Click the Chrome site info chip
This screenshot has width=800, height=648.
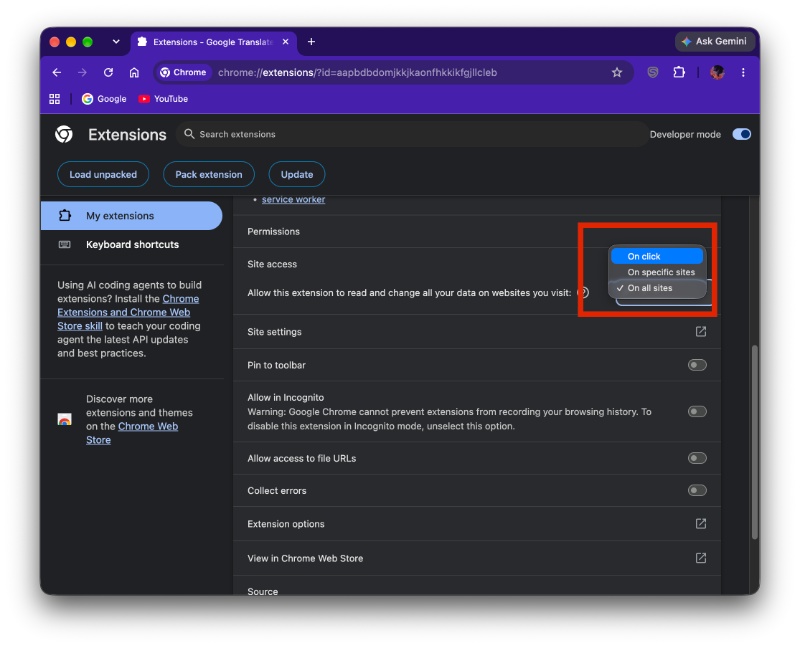tap(183, 72)
